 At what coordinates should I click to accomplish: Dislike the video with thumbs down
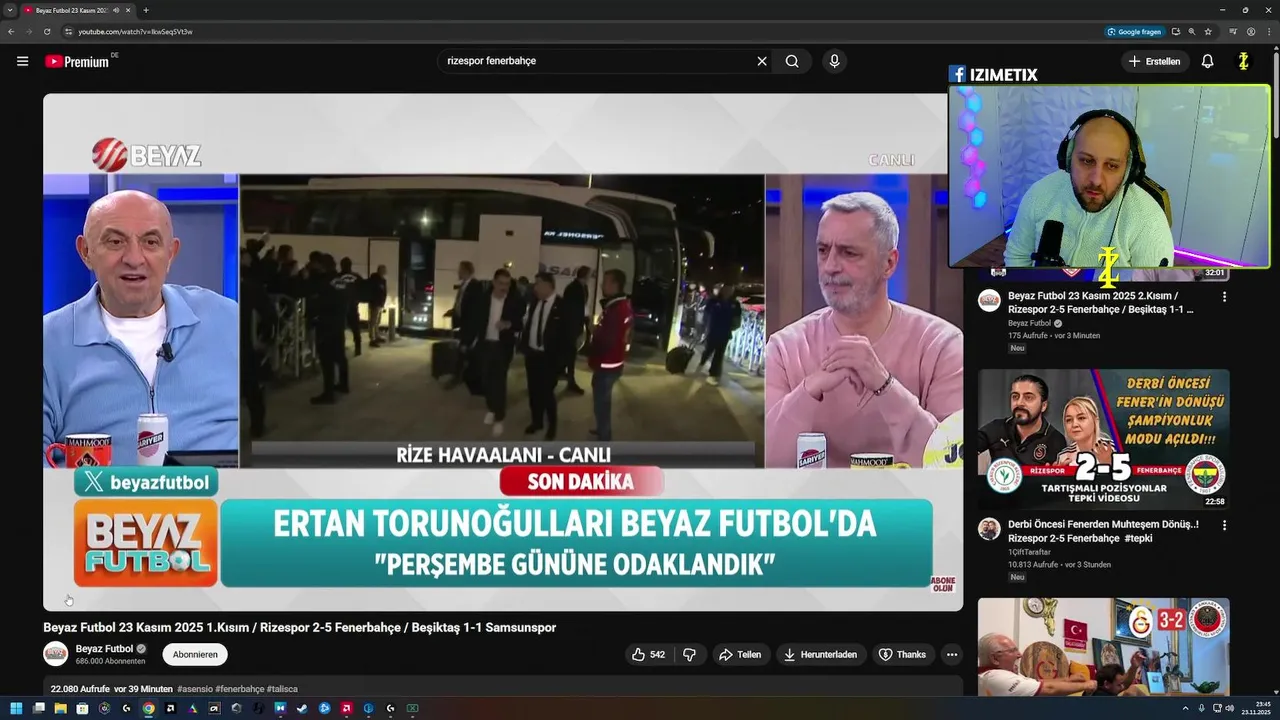(689, 654)
